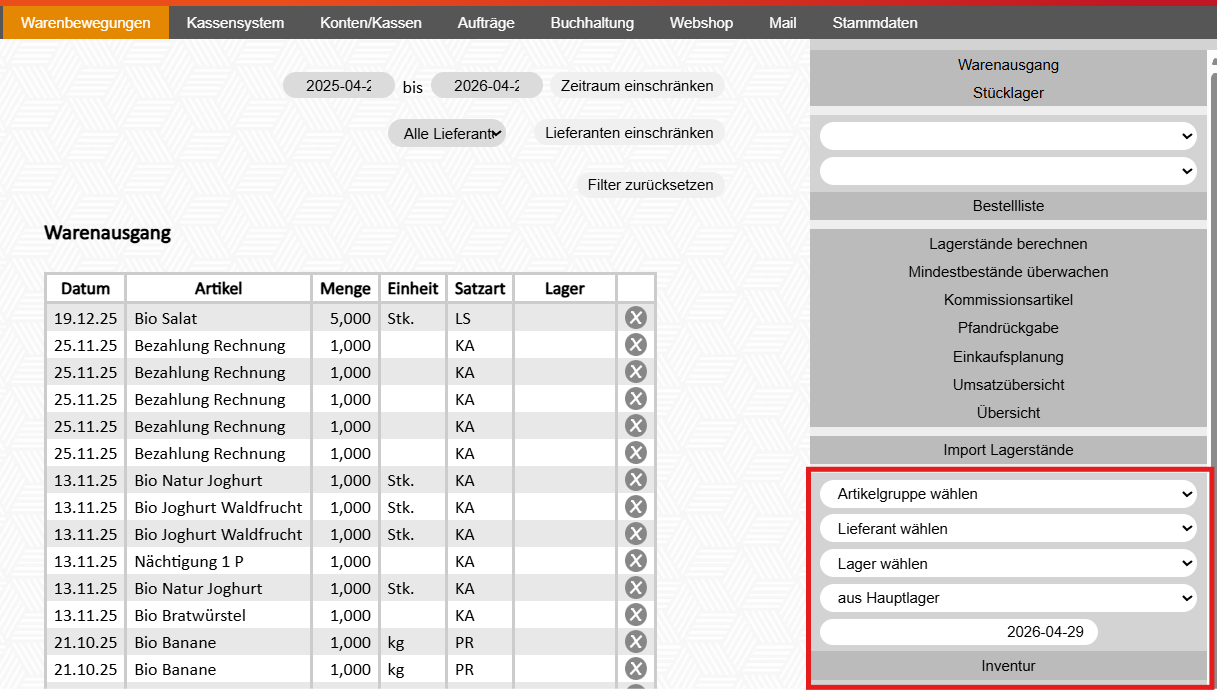Screen dimensions: 1217x691
Task: Remove first Bio Banane row
Action: [636, 642]
